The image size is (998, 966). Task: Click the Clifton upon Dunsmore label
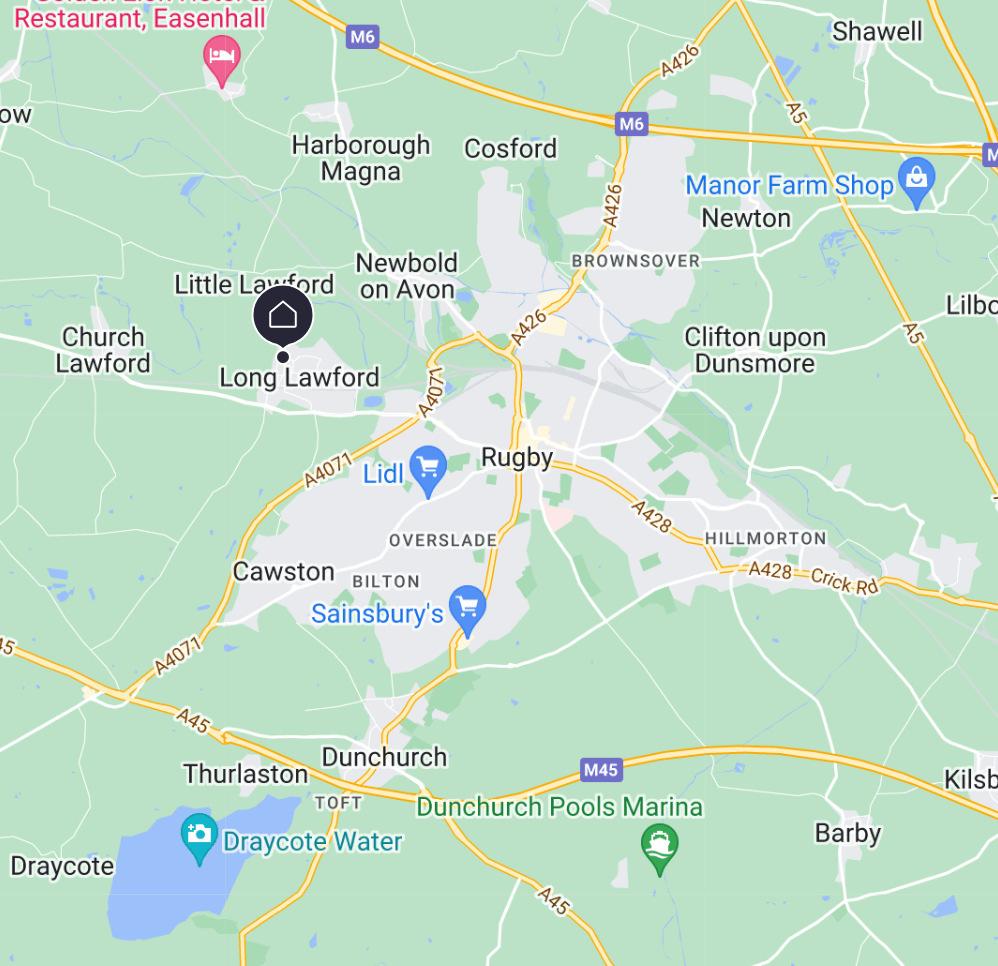tap(755, 350)
